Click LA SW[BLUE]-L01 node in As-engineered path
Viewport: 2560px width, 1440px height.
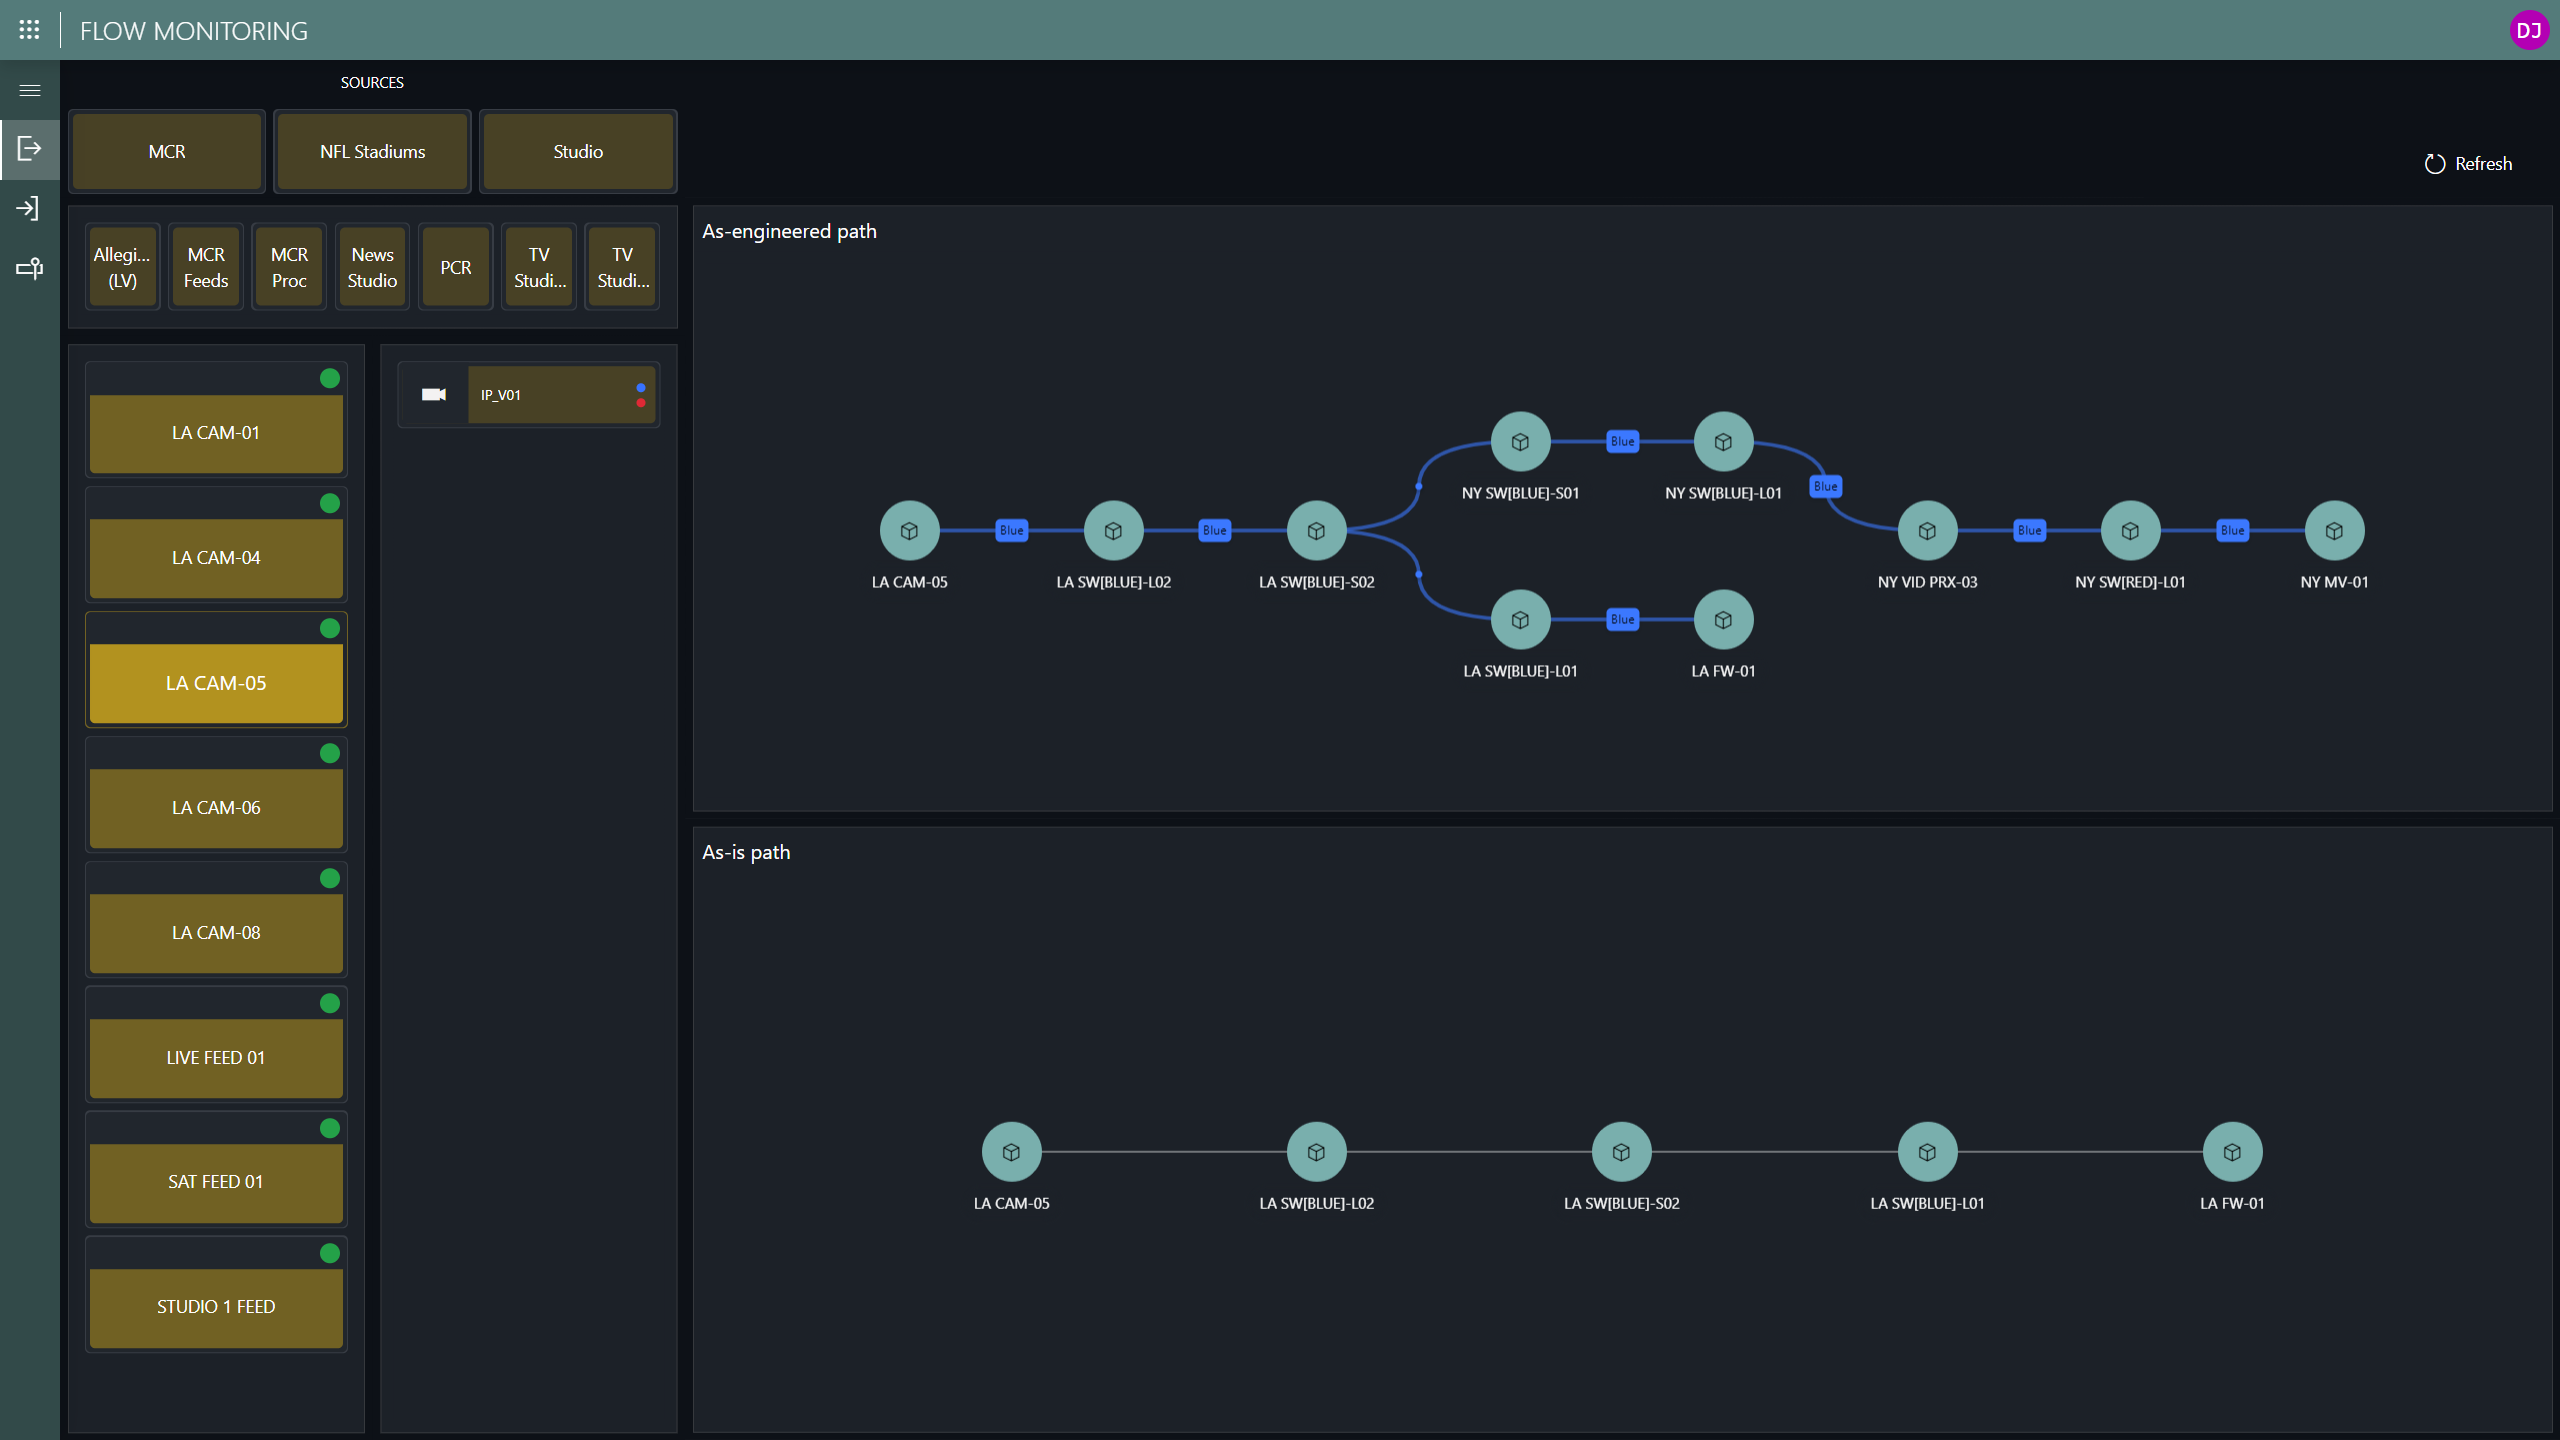click(1520, 620)
